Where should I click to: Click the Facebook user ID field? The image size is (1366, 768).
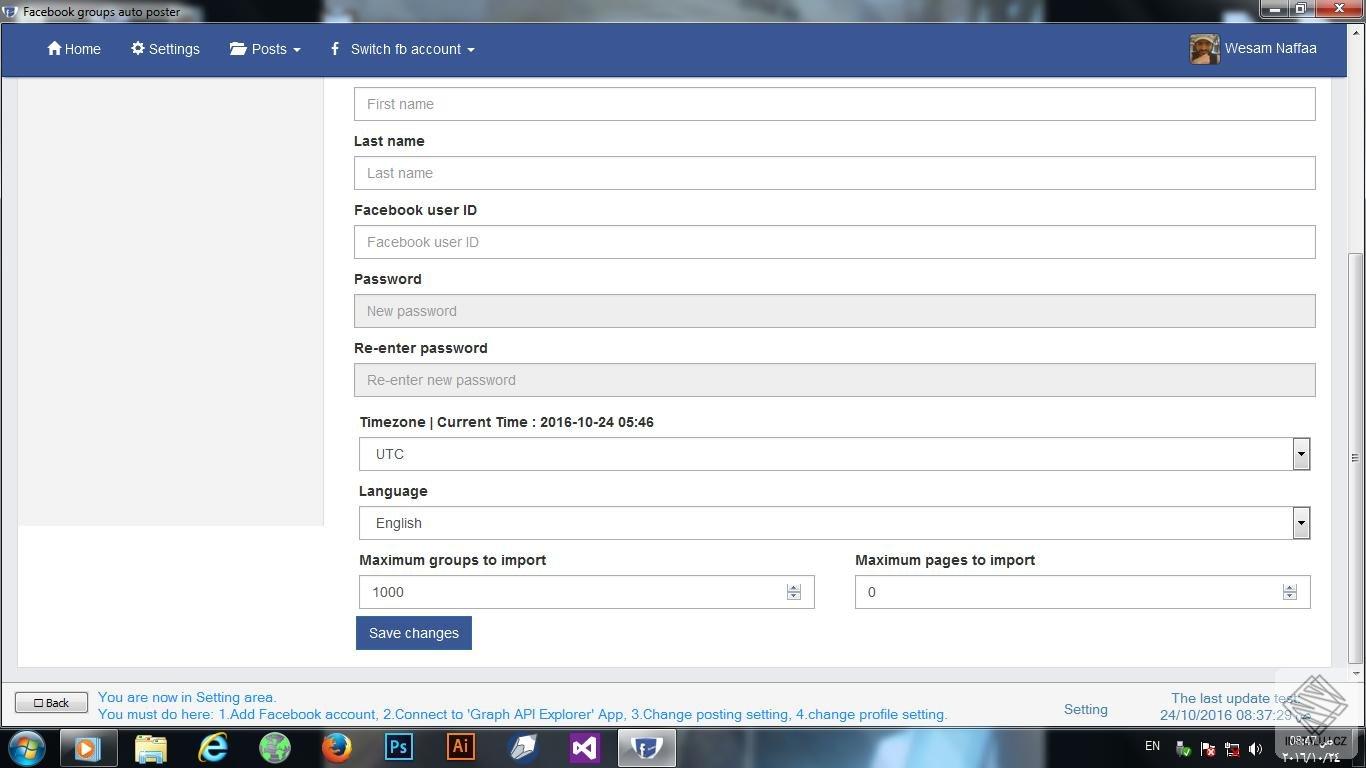(x=834, y=242)
